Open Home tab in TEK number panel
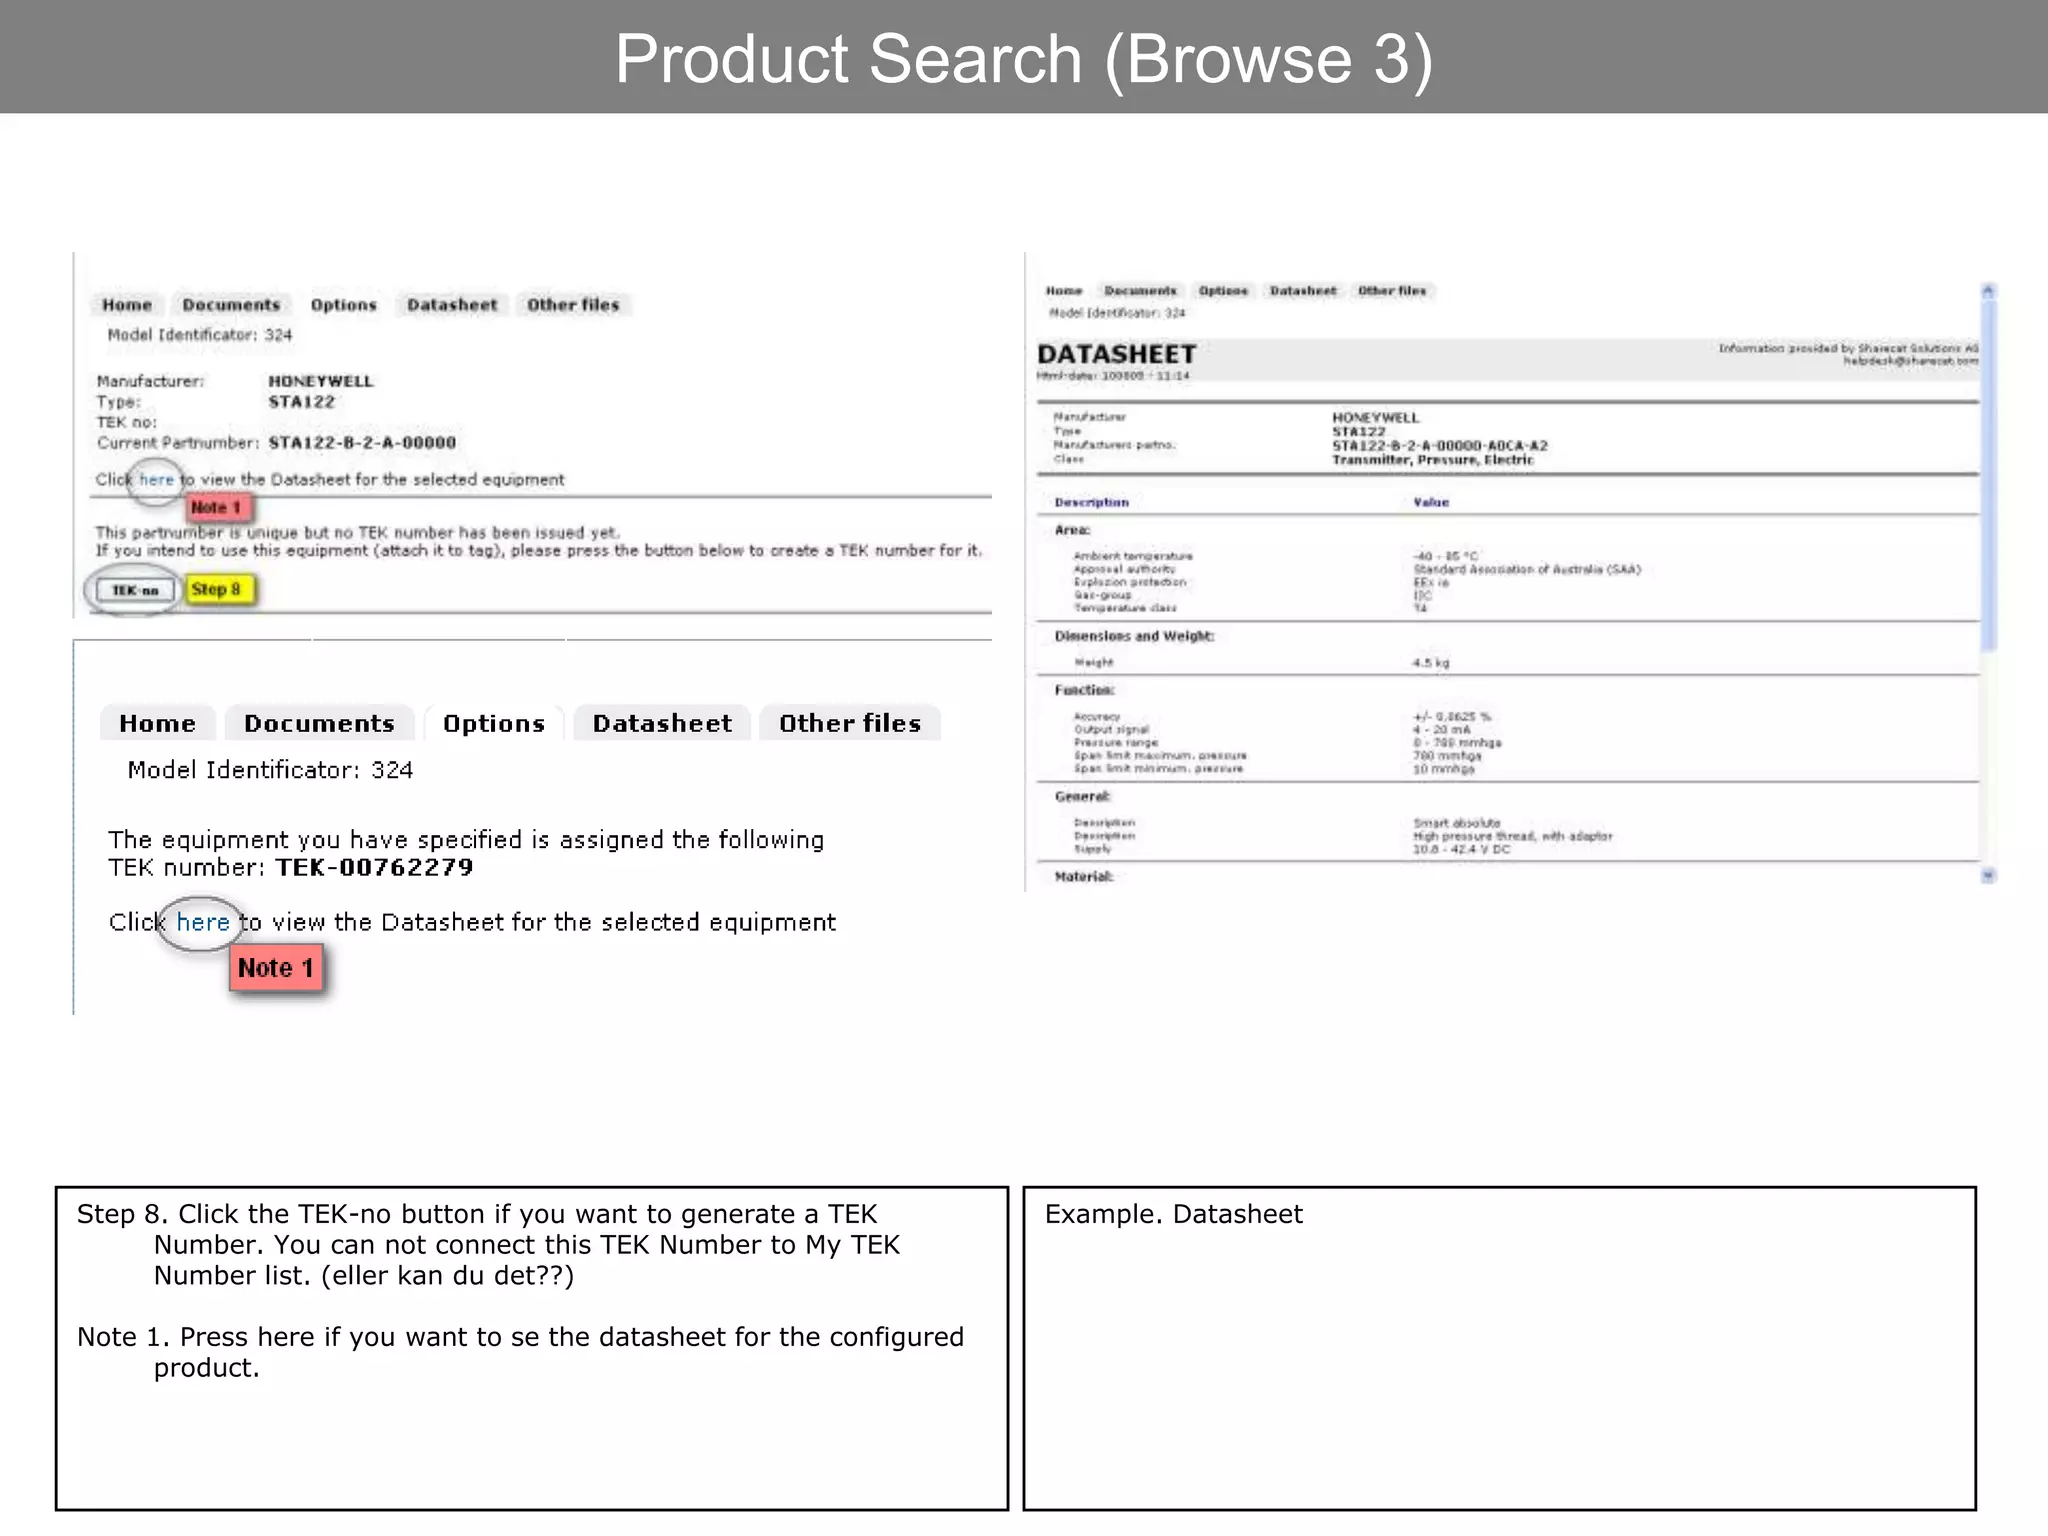The width and height of the screenshot is (2048, 1536). pyautogui.click(x=157, y=723)
